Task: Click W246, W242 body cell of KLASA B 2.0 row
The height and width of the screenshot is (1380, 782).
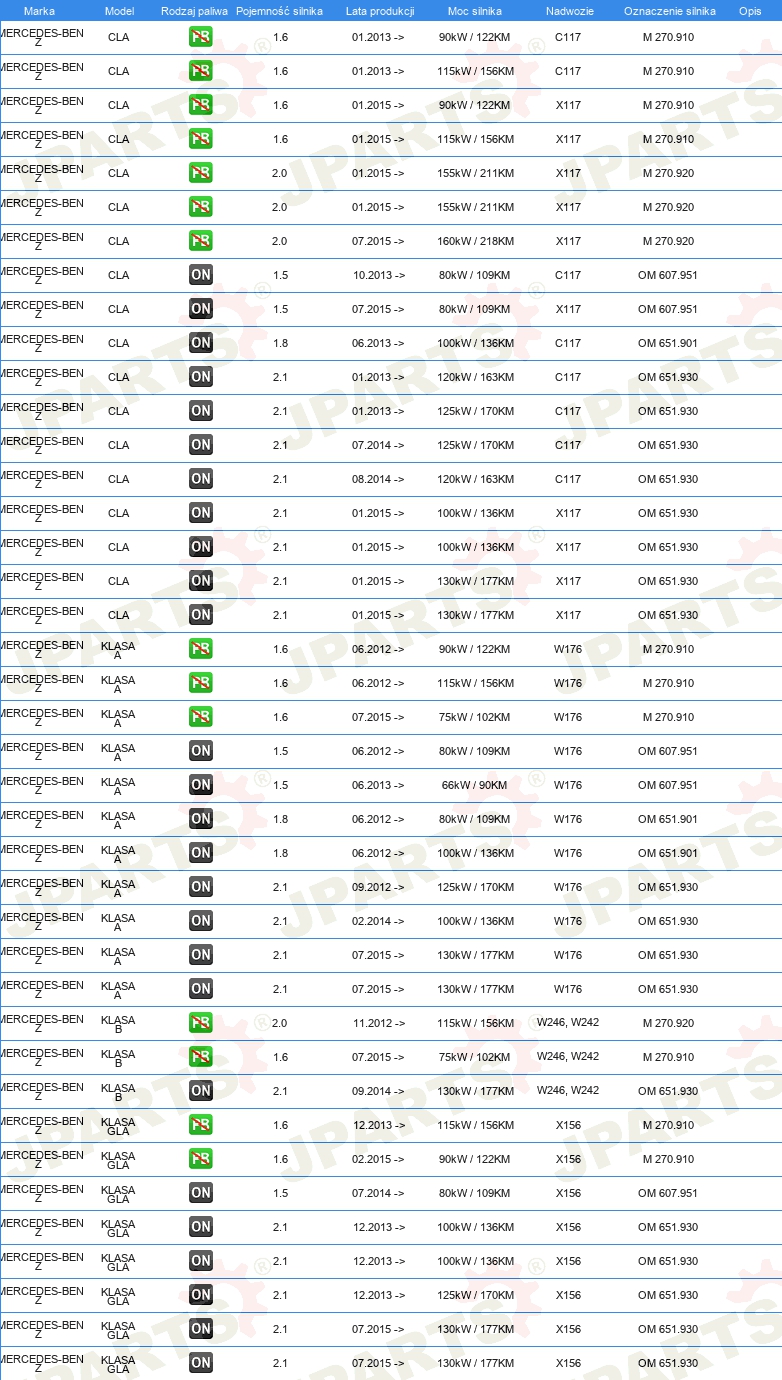Action: point(568,1023)
